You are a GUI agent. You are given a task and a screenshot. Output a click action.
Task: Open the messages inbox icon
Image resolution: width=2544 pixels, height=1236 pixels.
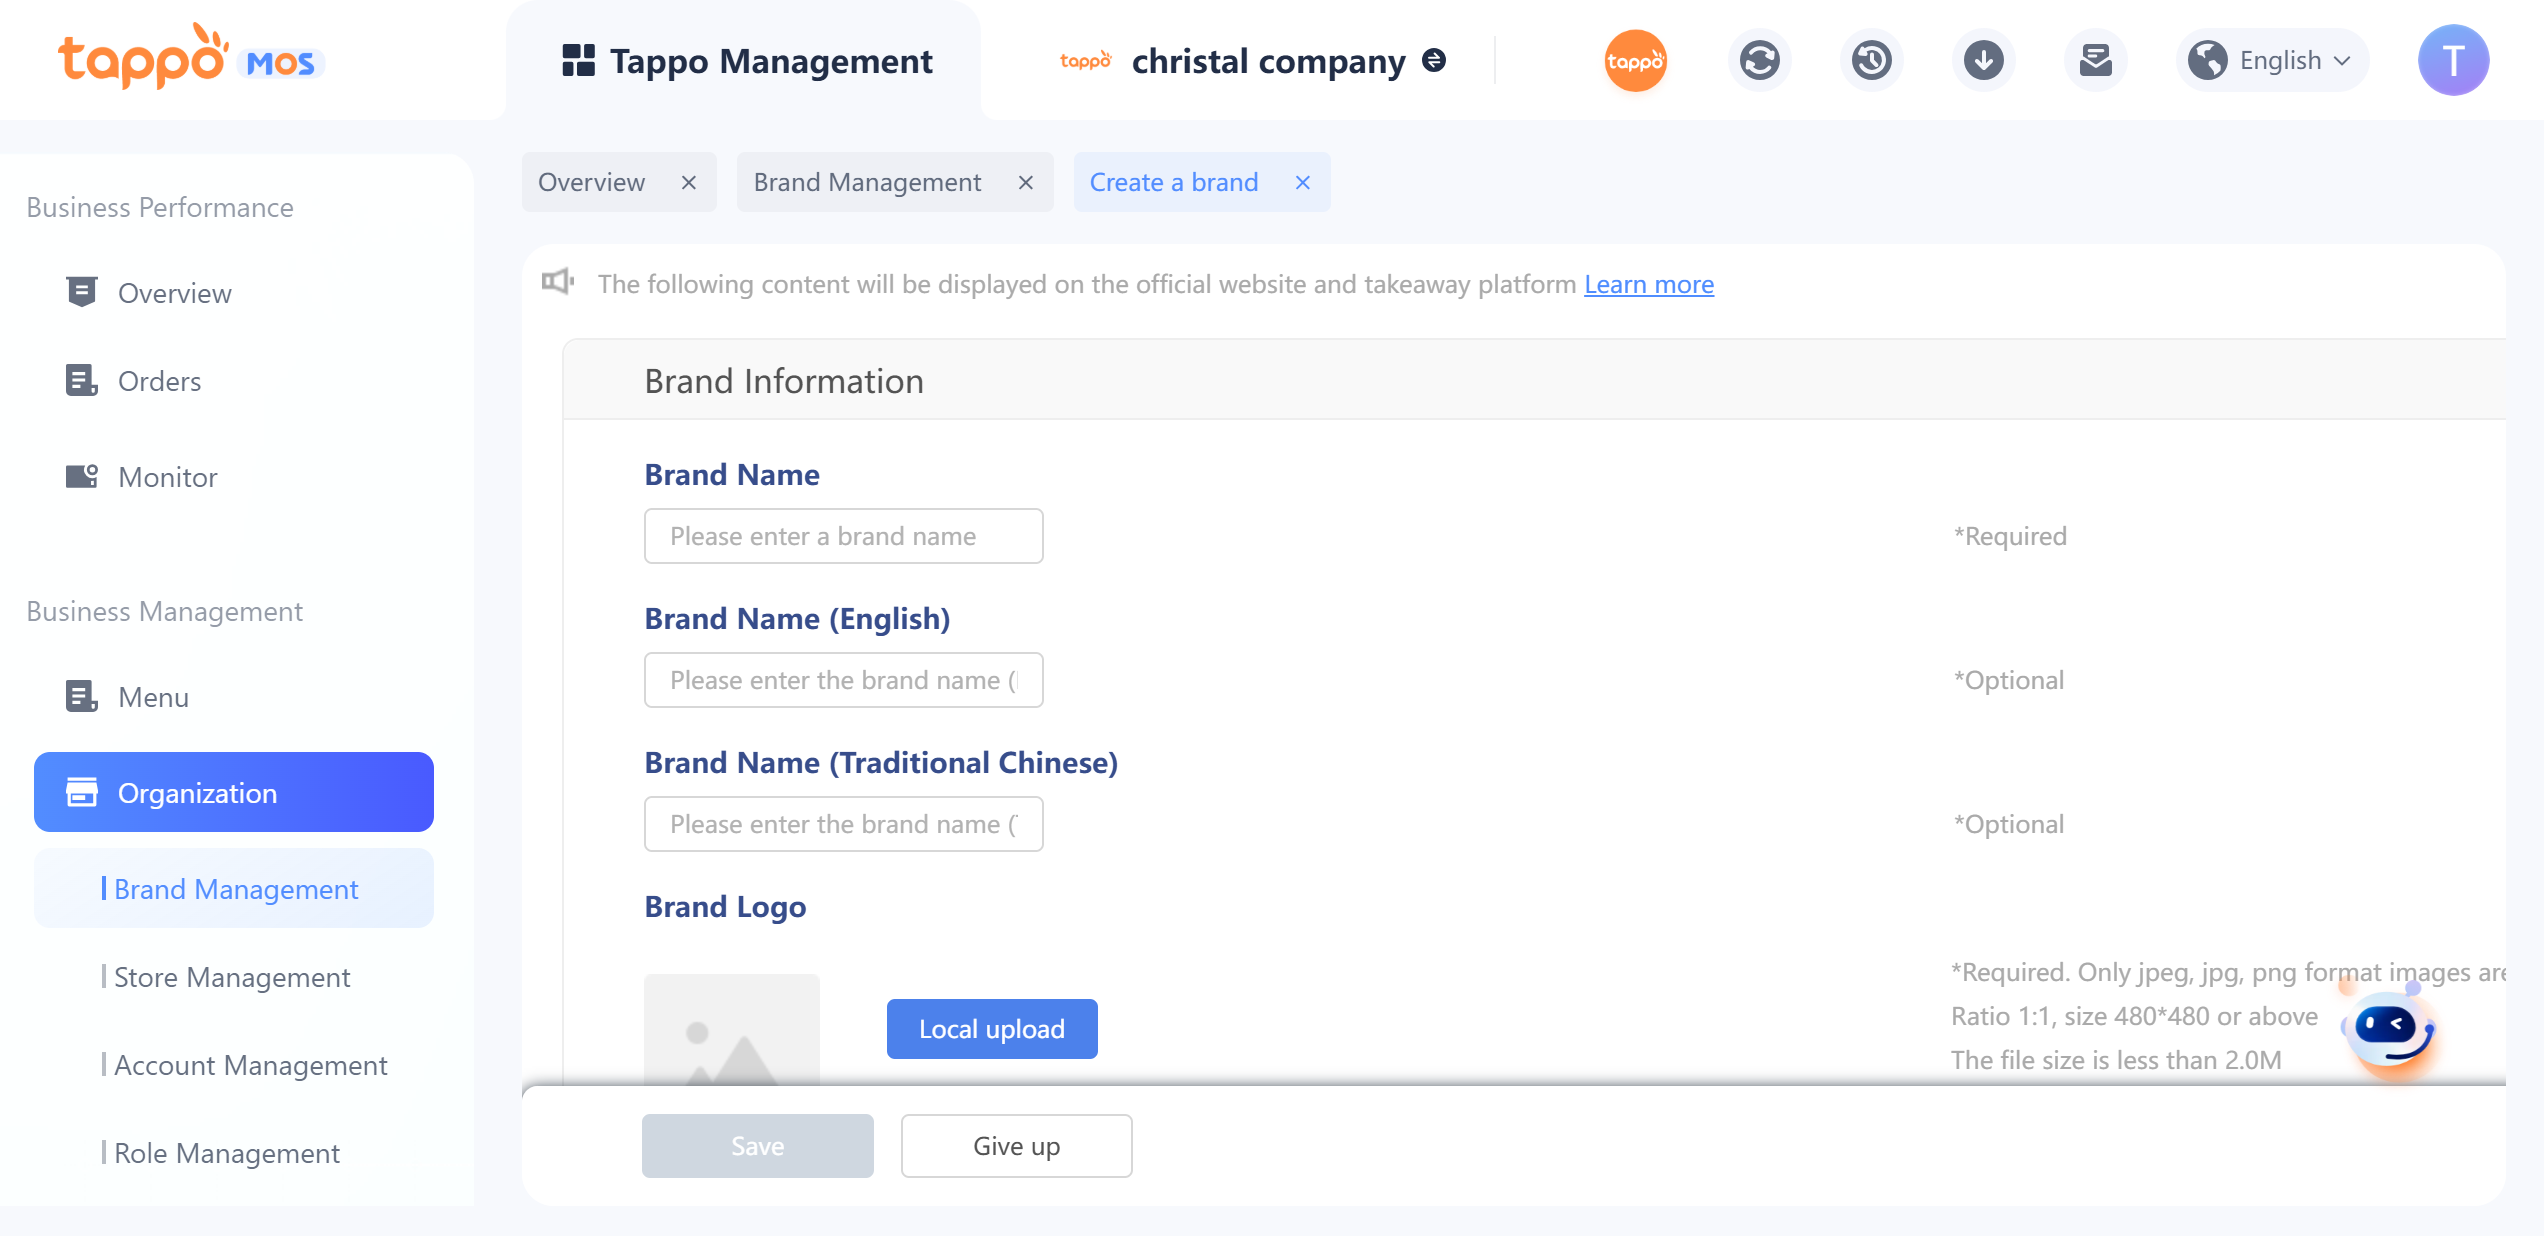coord(2095,61)
